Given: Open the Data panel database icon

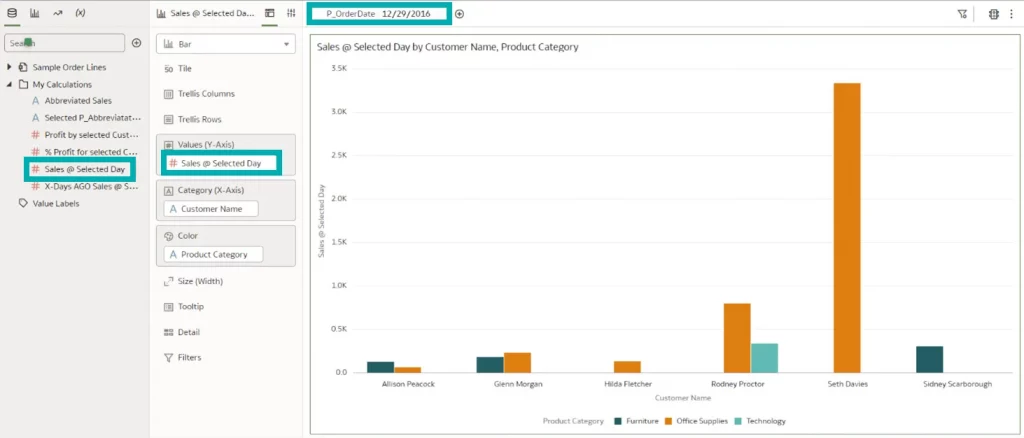Looking at the screenshot, I should tap(12, 13).
